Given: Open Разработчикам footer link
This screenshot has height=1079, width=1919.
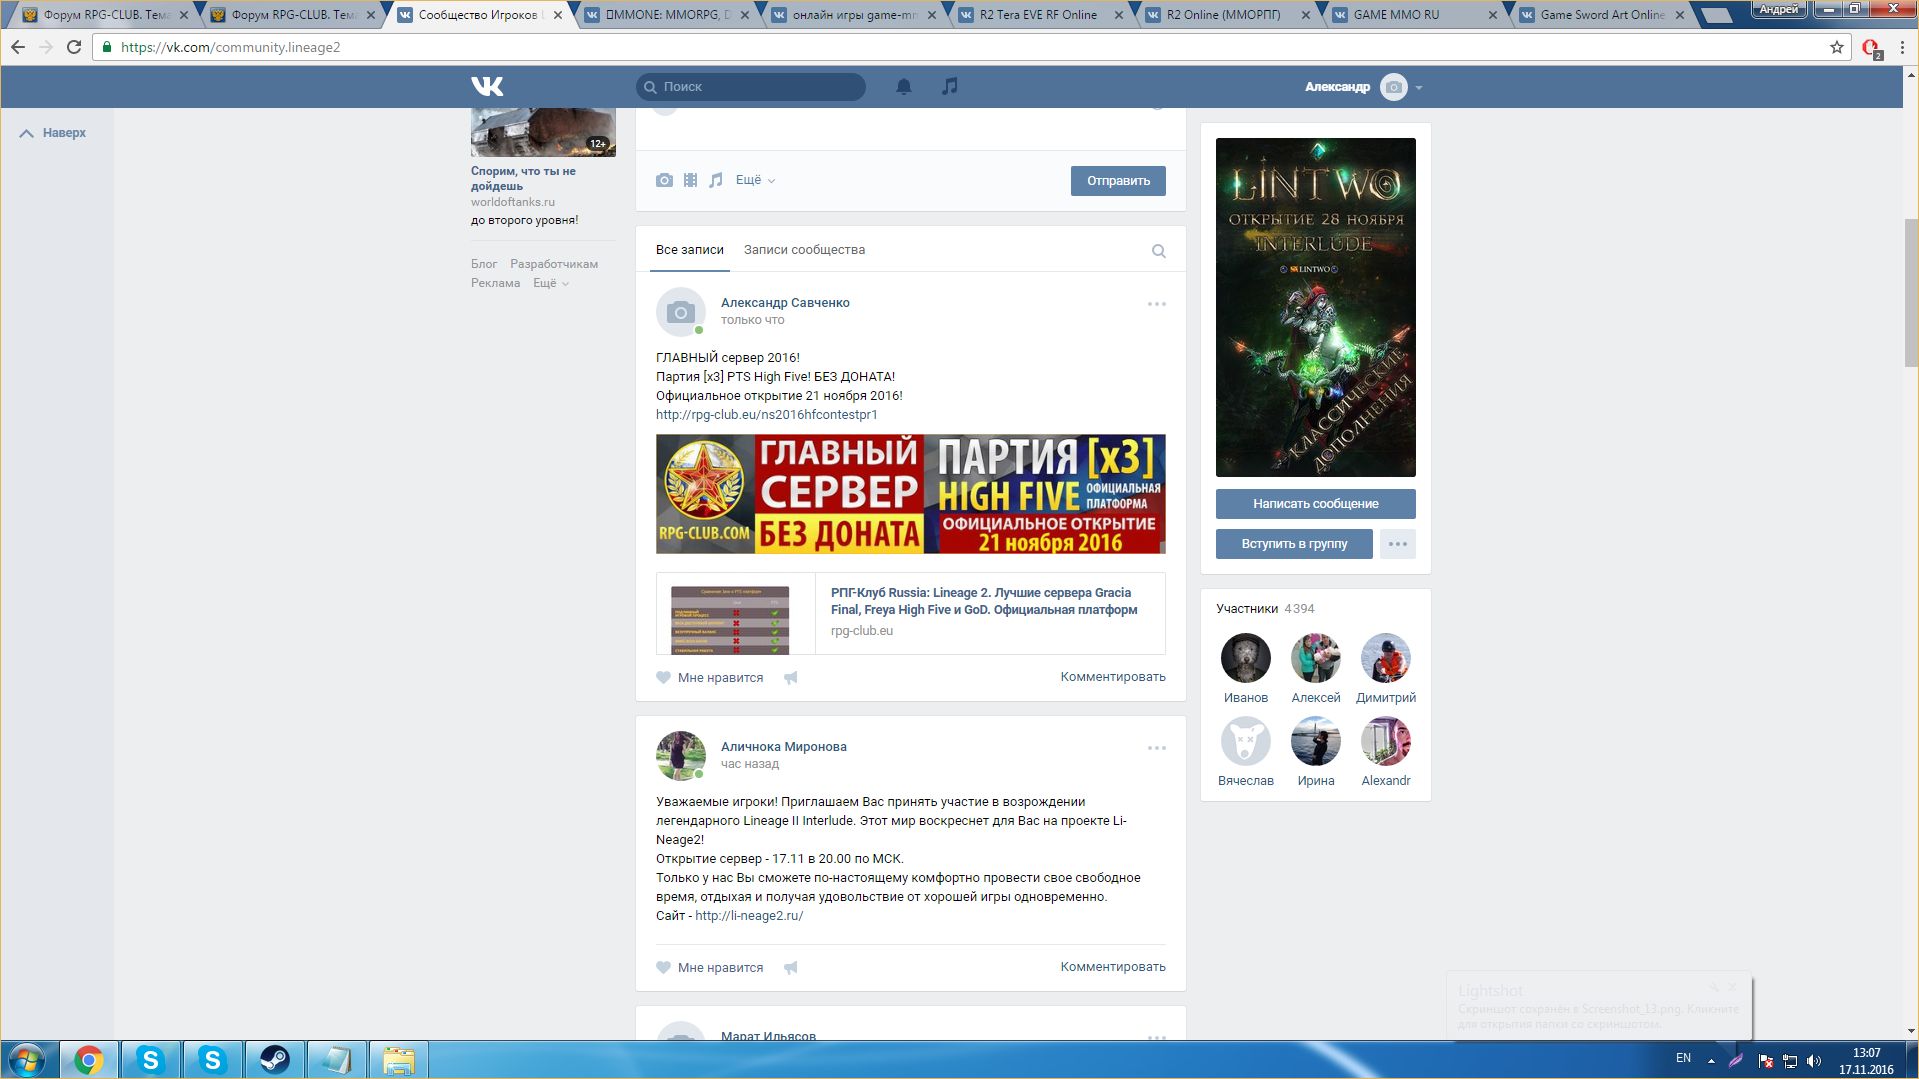Looking at the screenshot, I should tap(554, 264).
